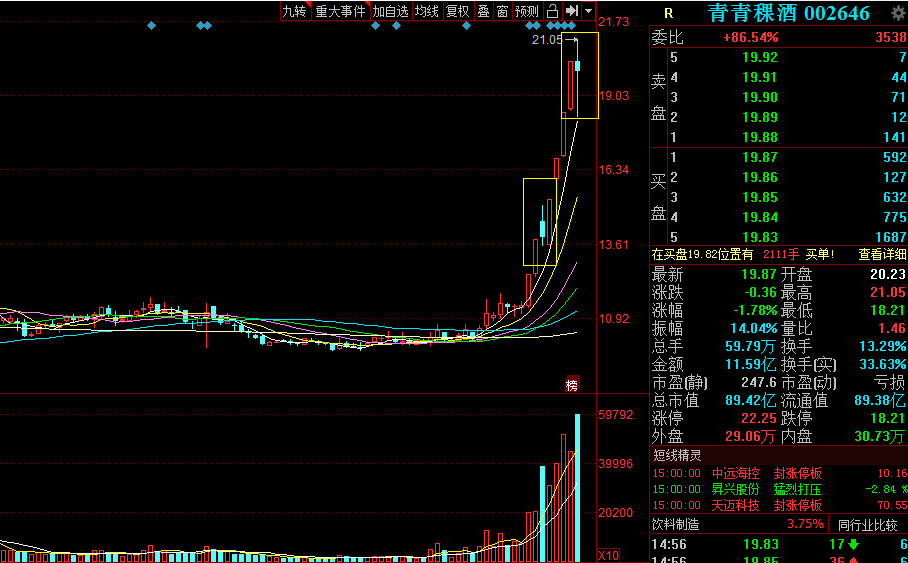The image size is (908, 563).
Task: Click the 叠 overlay button
Action: [483, 11]
